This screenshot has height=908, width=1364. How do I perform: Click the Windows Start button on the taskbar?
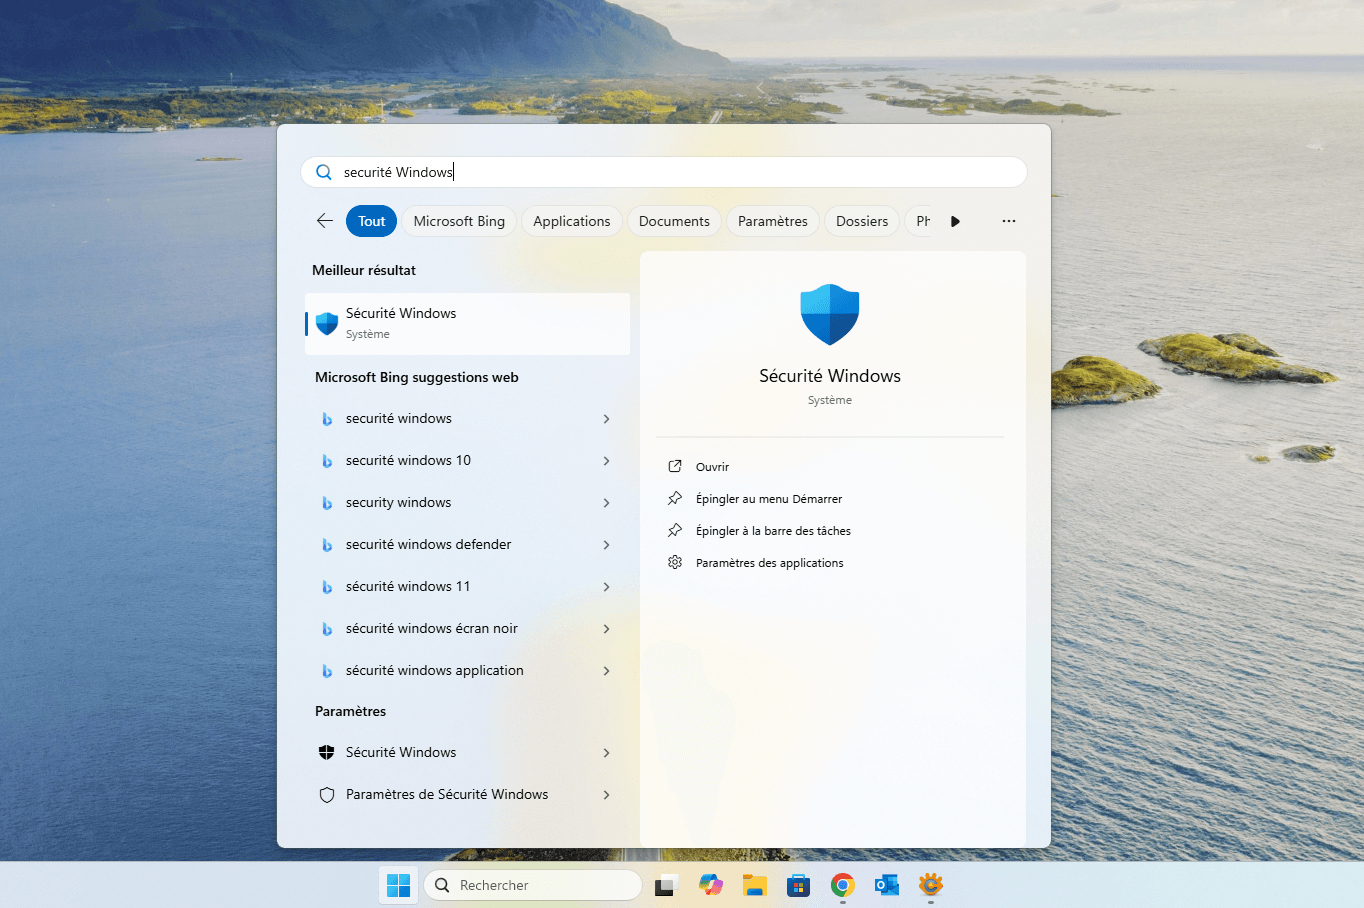click(398, 885)
